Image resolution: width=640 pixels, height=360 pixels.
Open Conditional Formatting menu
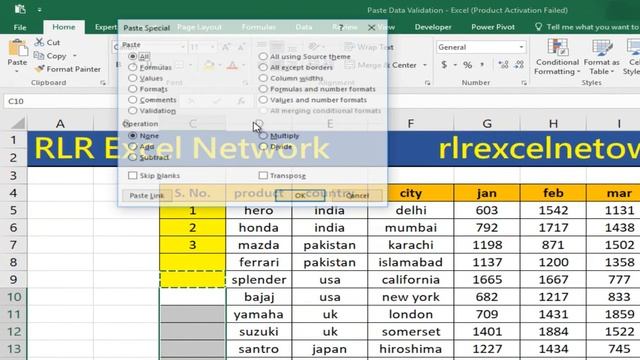(557, 57)
